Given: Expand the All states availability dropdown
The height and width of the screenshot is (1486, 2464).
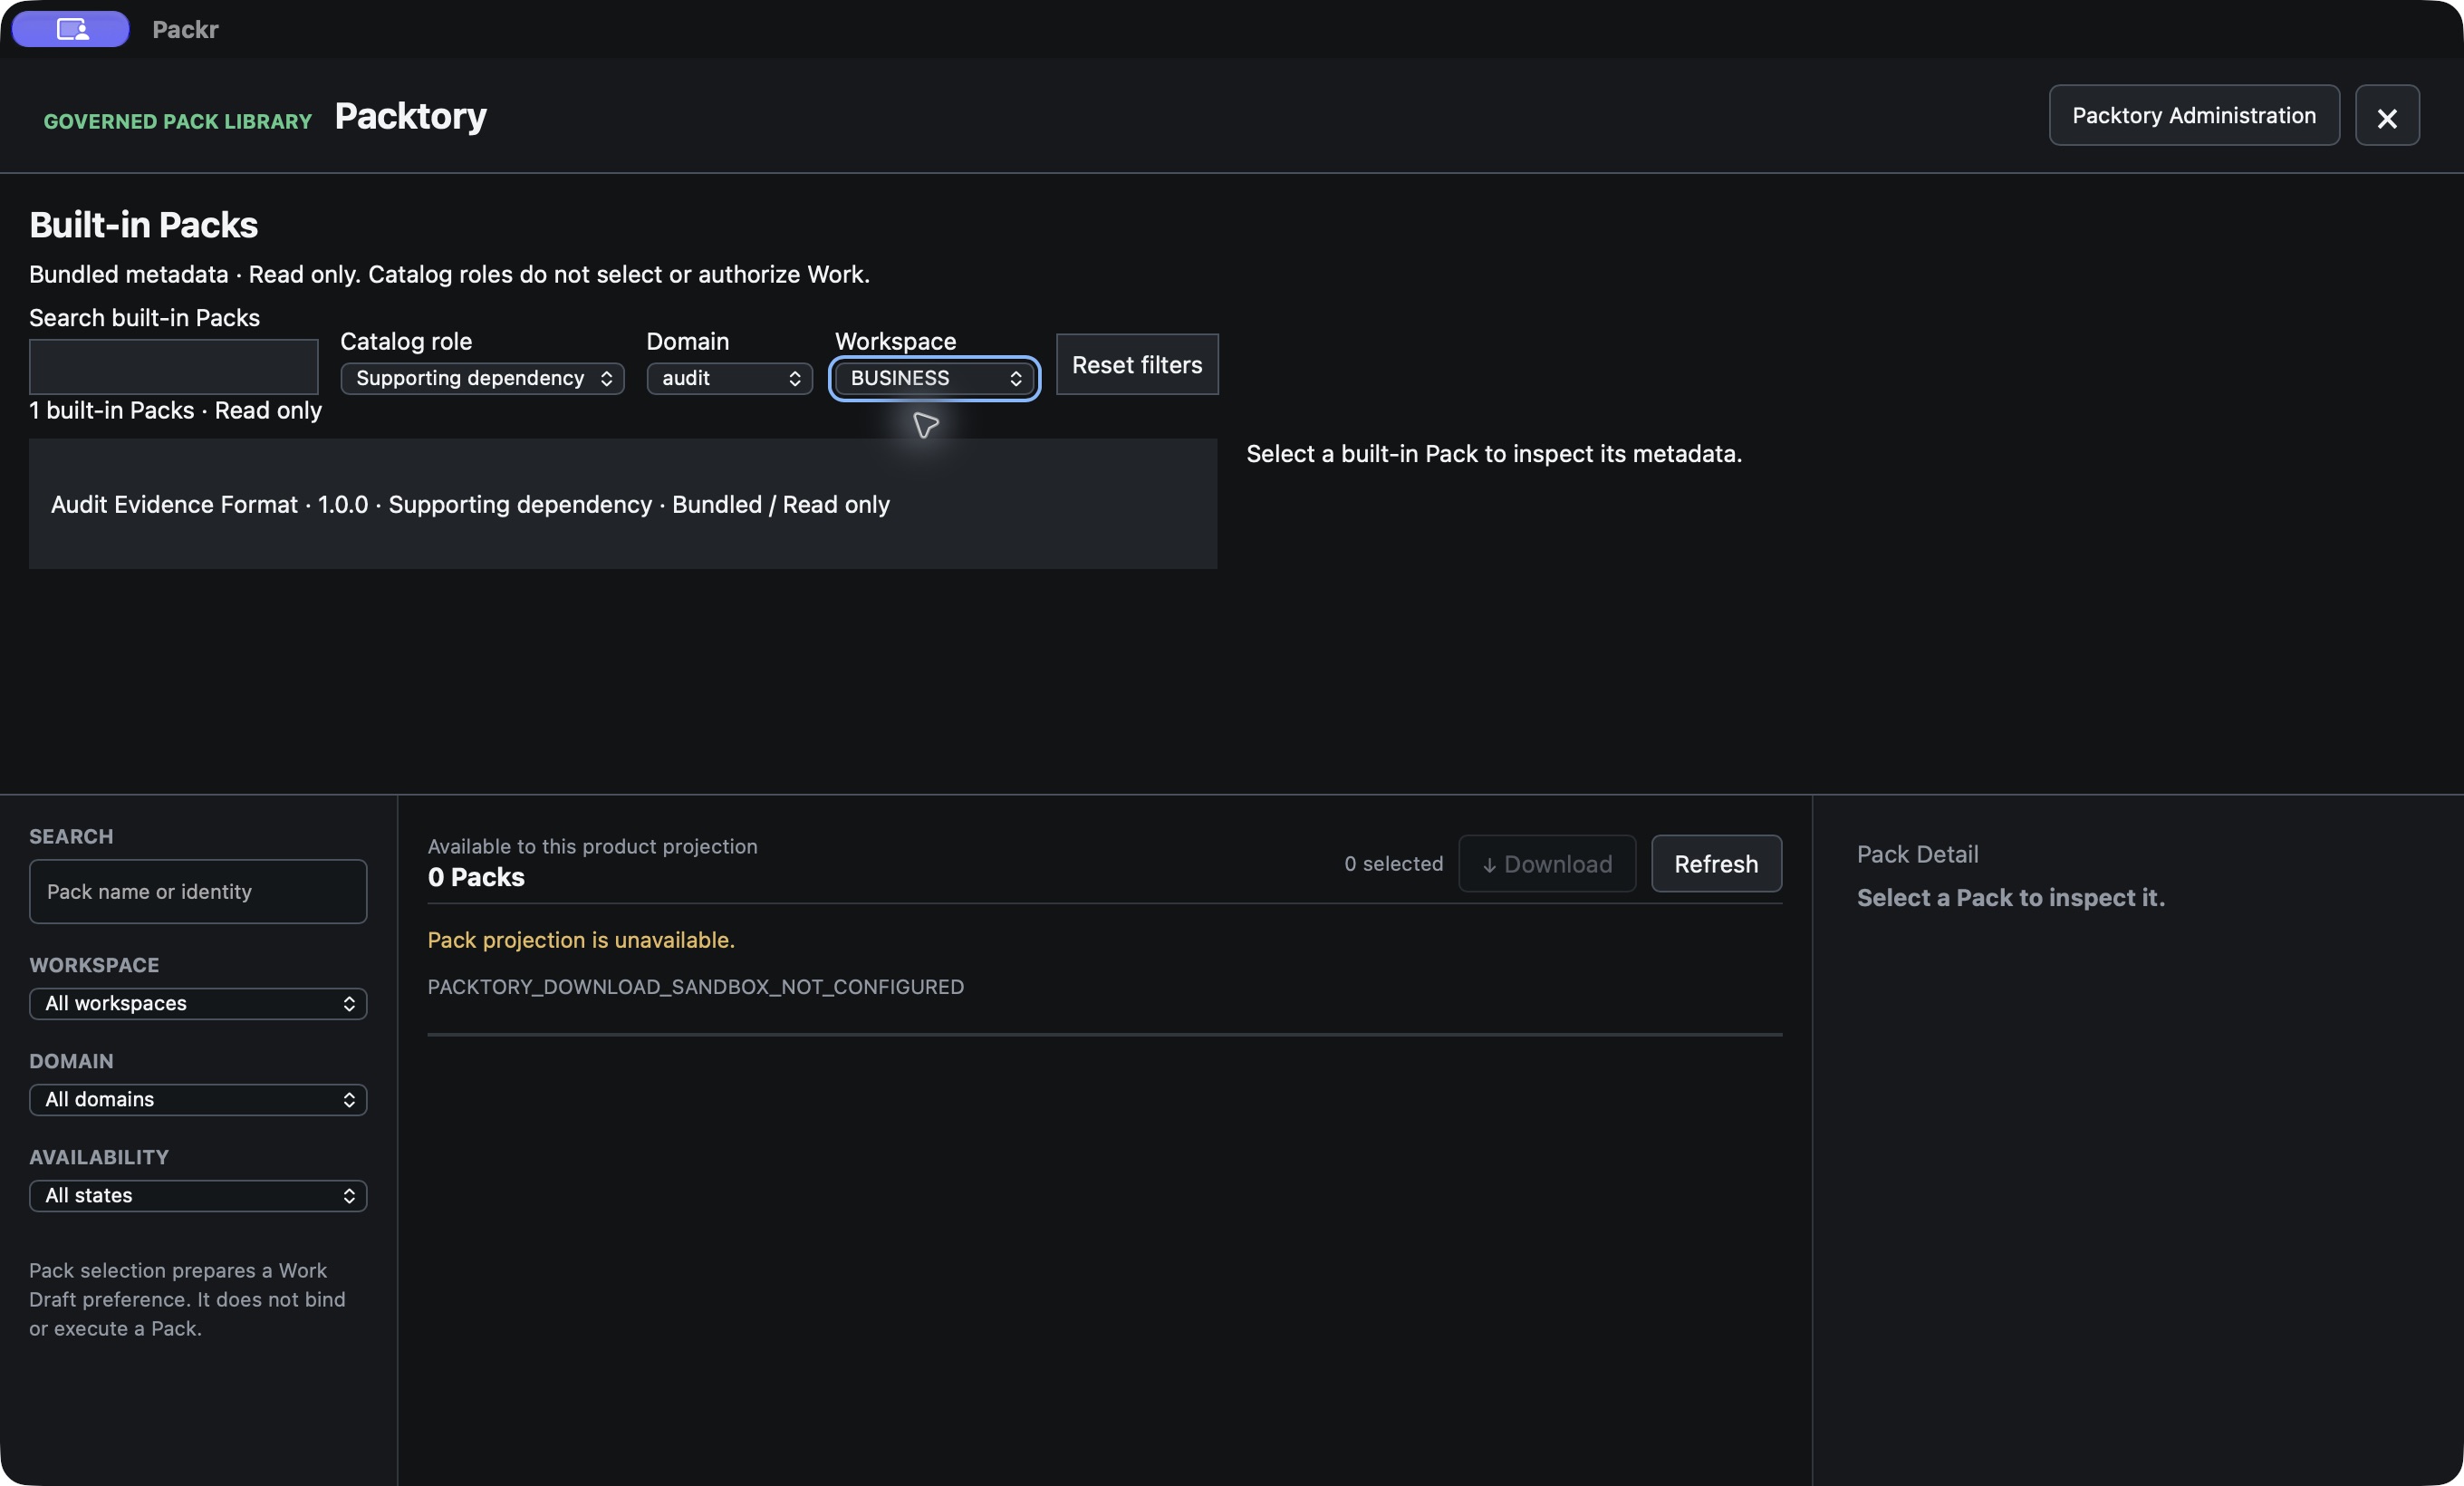Looking at the screenshot, I should pos(198,1195).
